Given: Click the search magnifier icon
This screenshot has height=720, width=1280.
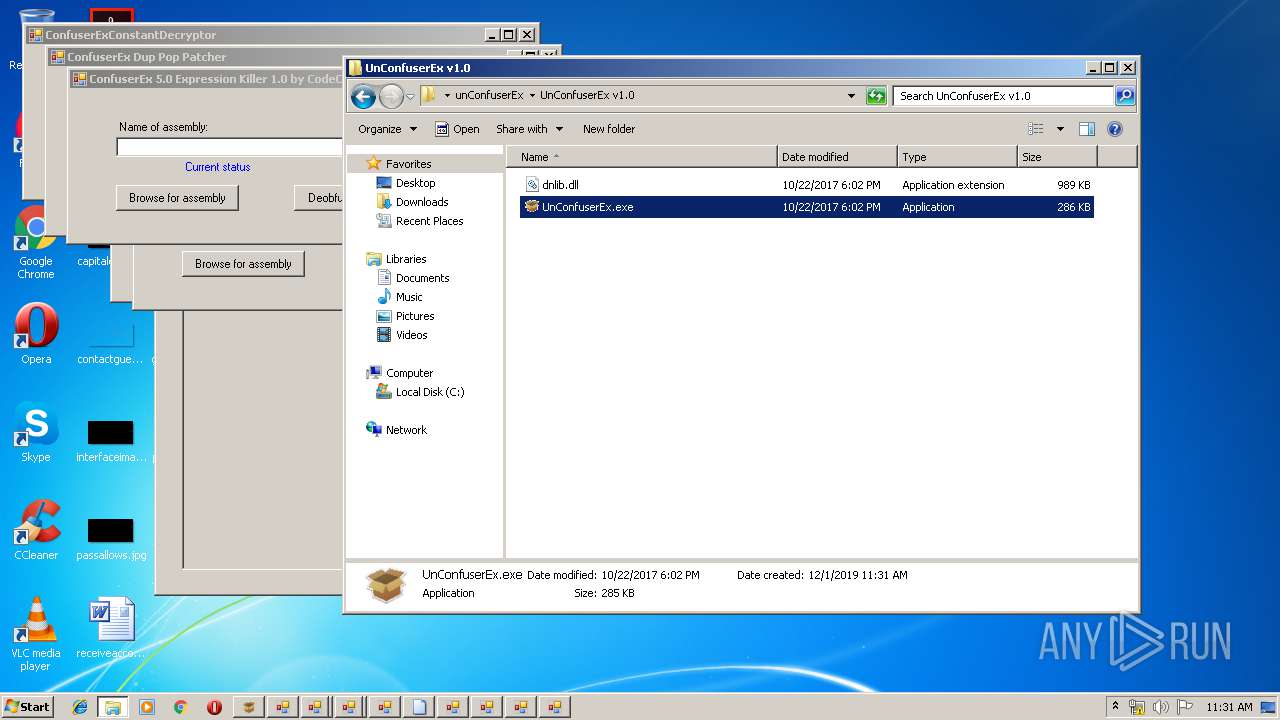Looking at the screenshot, I should (x=1125, y=96).
